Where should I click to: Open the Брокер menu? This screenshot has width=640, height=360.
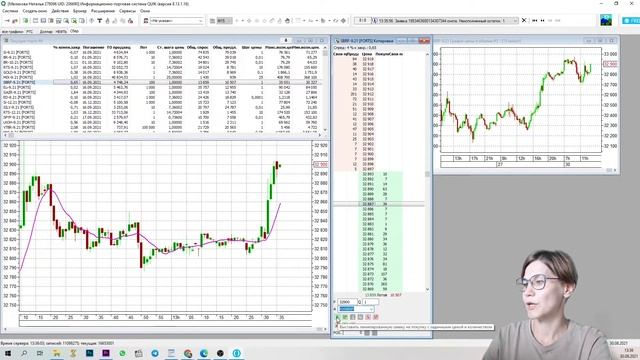(x=80, y=11)
